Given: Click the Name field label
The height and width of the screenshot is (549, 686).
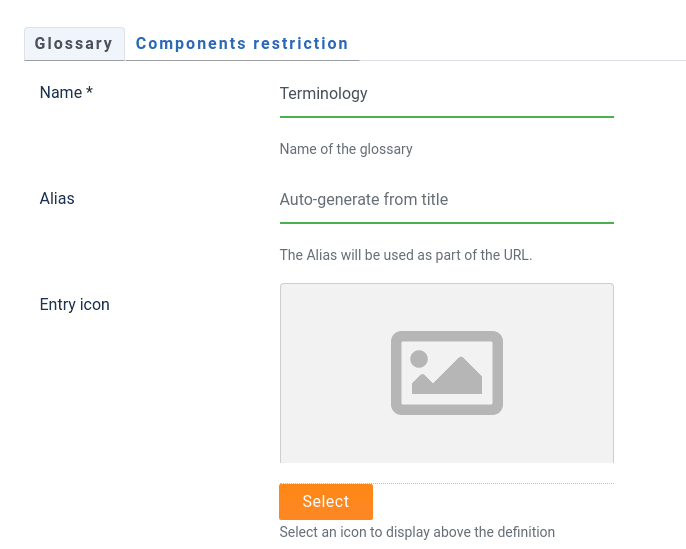Looking at the screenshot, I should pyautogui.click(x=60, y=93).
